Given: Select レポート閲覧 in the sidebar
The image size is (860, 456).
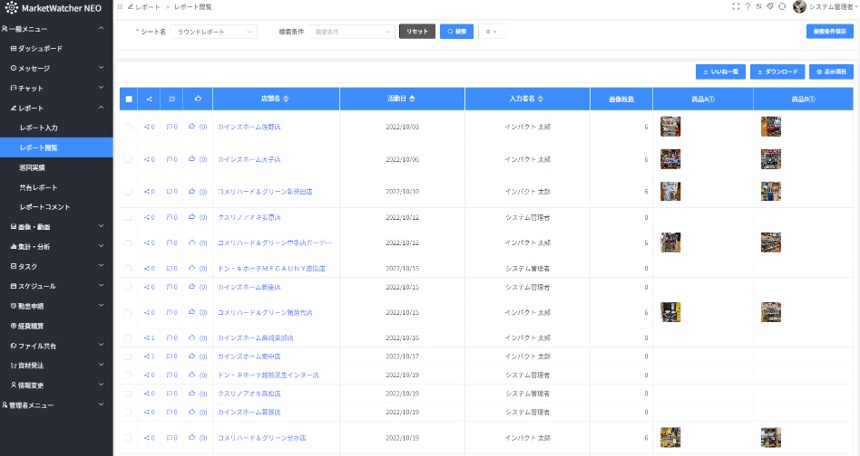Looking at the screenshot, I should coord(56,148).
